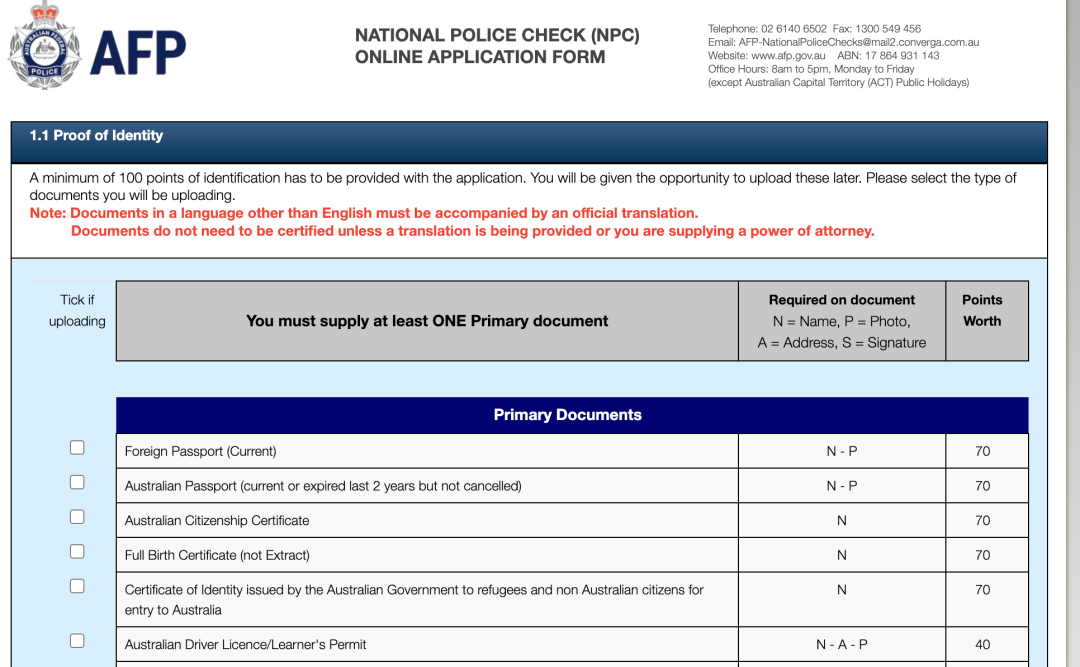Screen dimensions: 1080x667
Task: Select the Australian Citizenship Certificate checkbox
Action: tap(77, 517)
